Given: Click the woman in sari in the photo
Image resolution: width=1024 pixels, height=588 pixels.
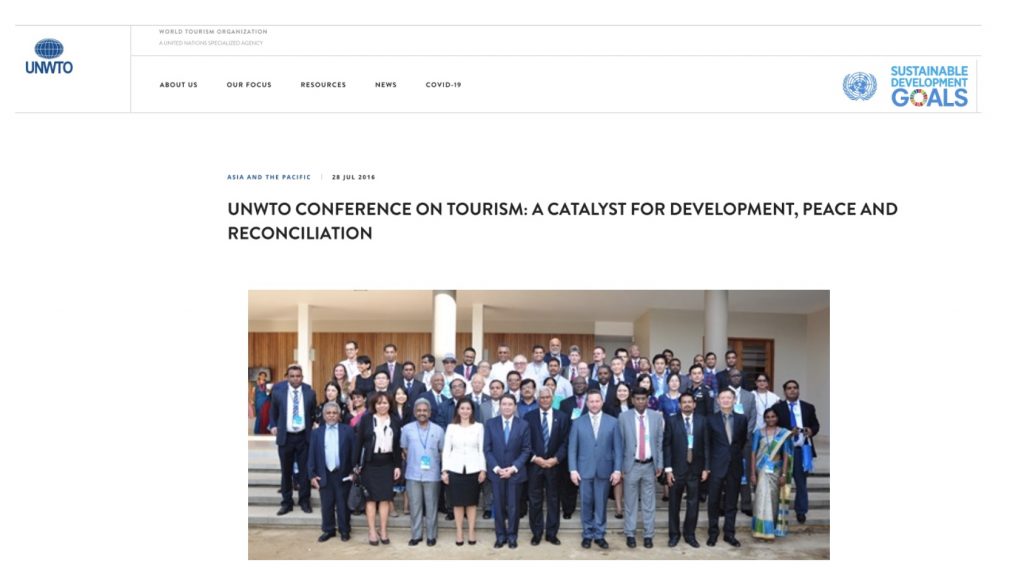Looking at the screenshot, I should 772,474.
